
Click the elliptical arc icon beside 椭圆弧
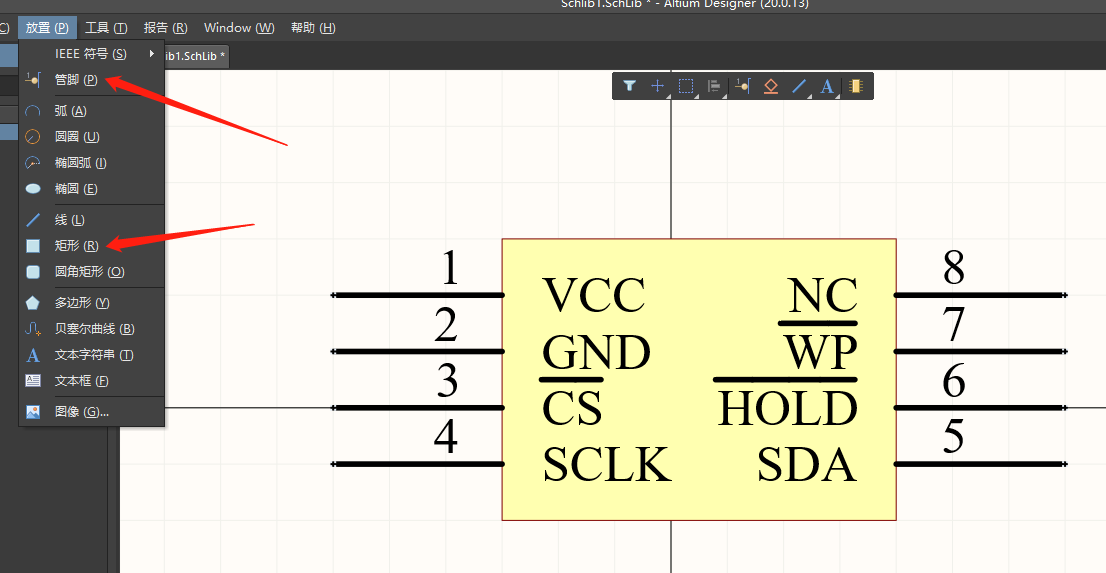click(32, 163)
